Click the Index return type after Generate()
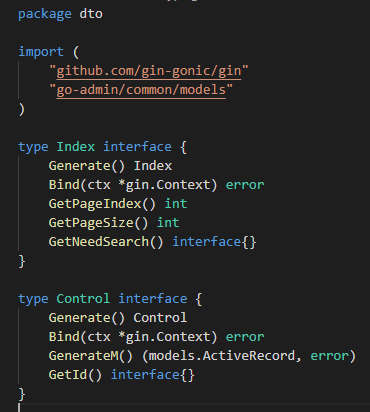The width and height of the screenshot is (370, 412). (x=153, y=166)
